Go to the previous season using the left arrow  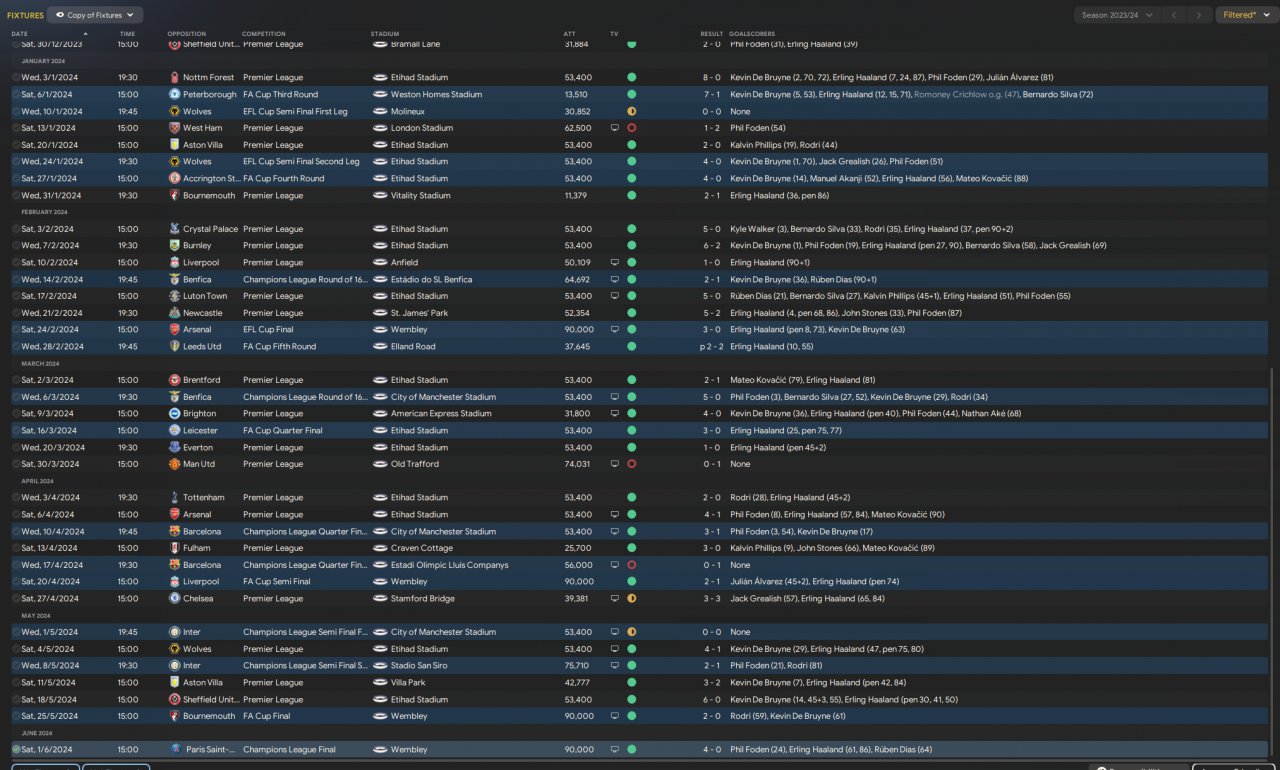tap(1174, 15)
